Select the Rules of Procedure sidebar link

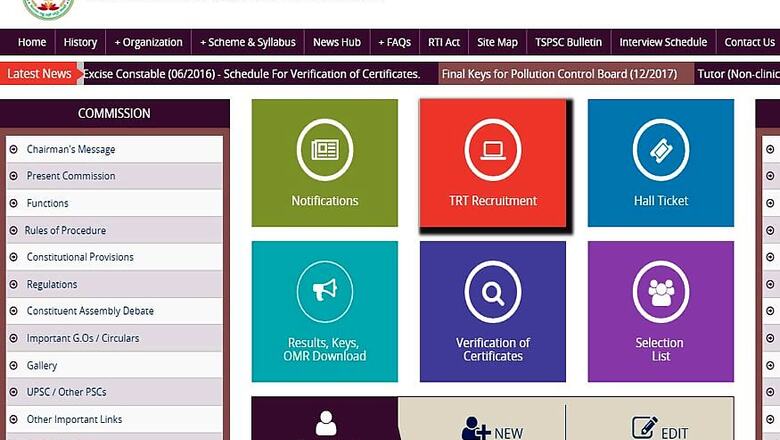coord(65,230)
